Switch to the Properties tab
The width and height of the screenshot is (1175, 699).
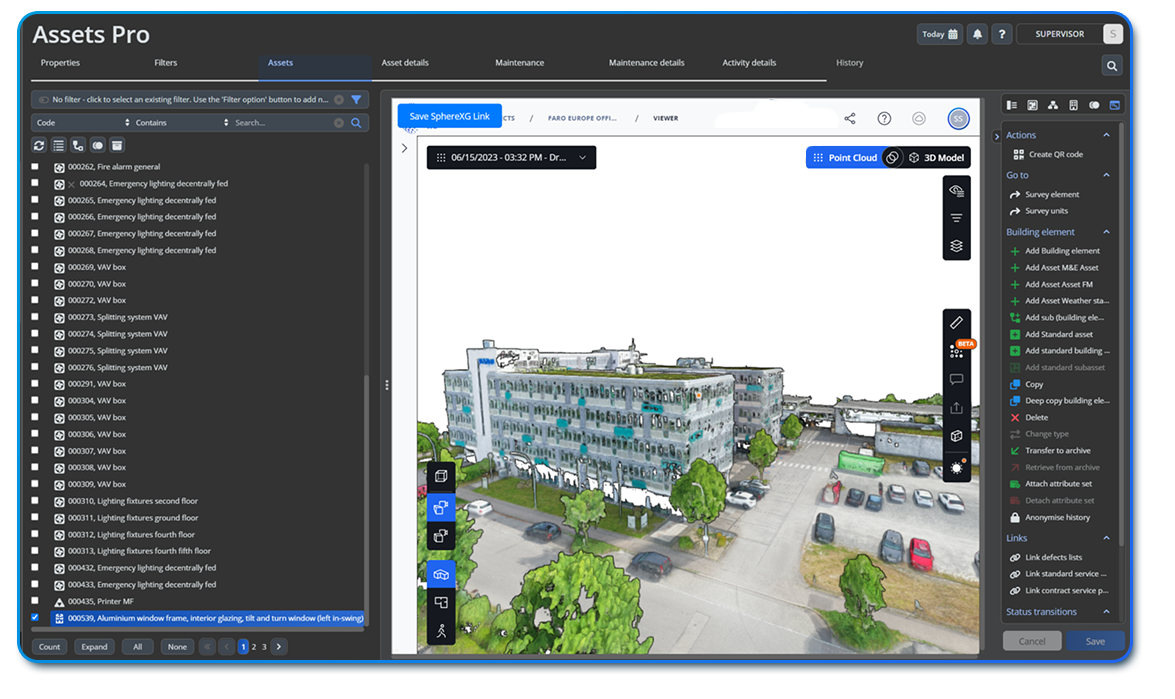tap(60, 63)
